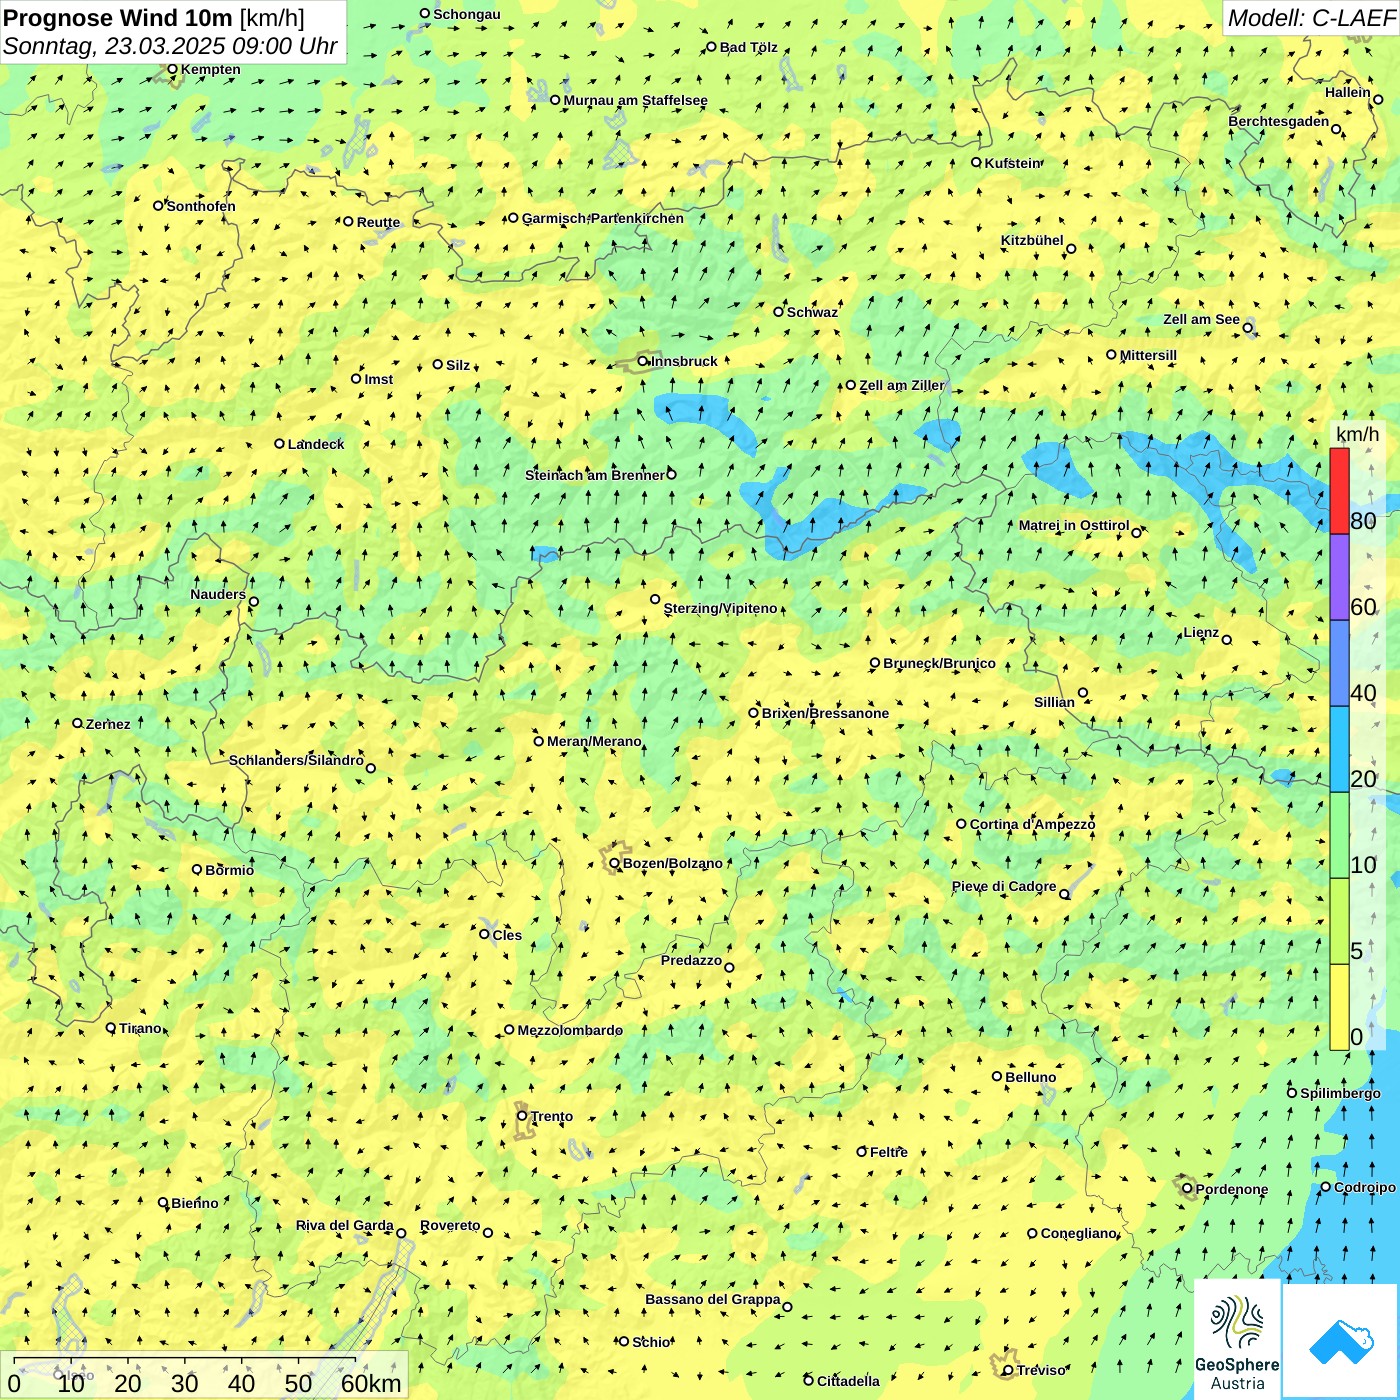Image resolution: width=1400 pixels, height=1400 pixels.
Task: Click the Pordenone city marker
Action: click(x=1187, y=1189)
